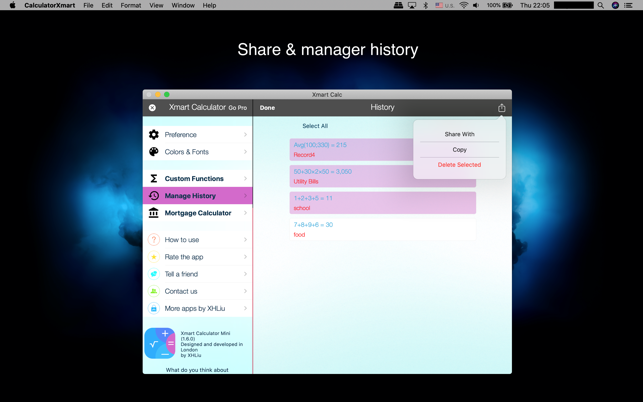The height and width of the screenshot is (402, 643).
Task: Click the battery status icon
Action: tap(508, 5)
